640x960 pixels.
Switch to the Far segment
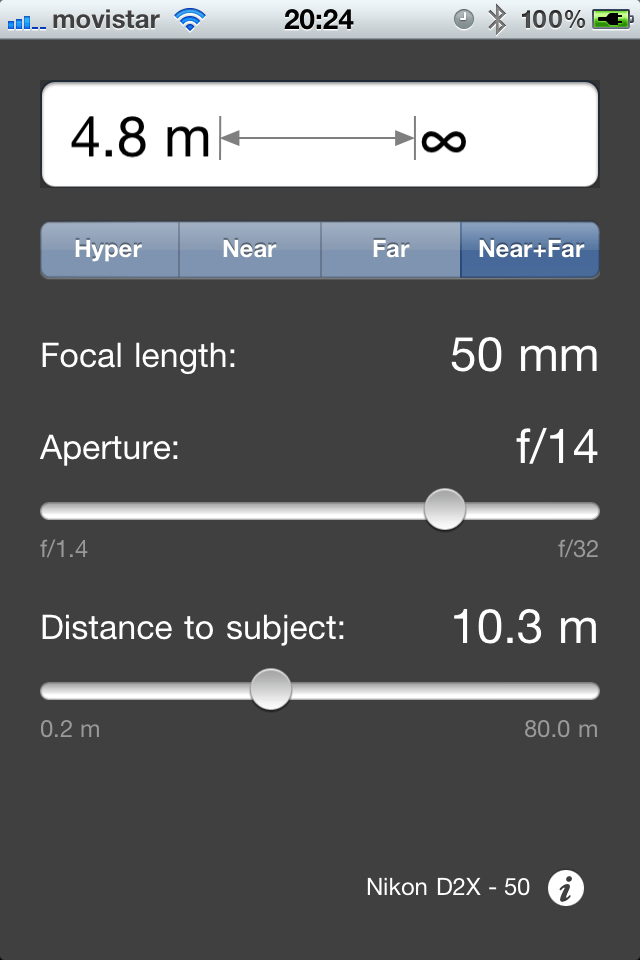(391, 250)
